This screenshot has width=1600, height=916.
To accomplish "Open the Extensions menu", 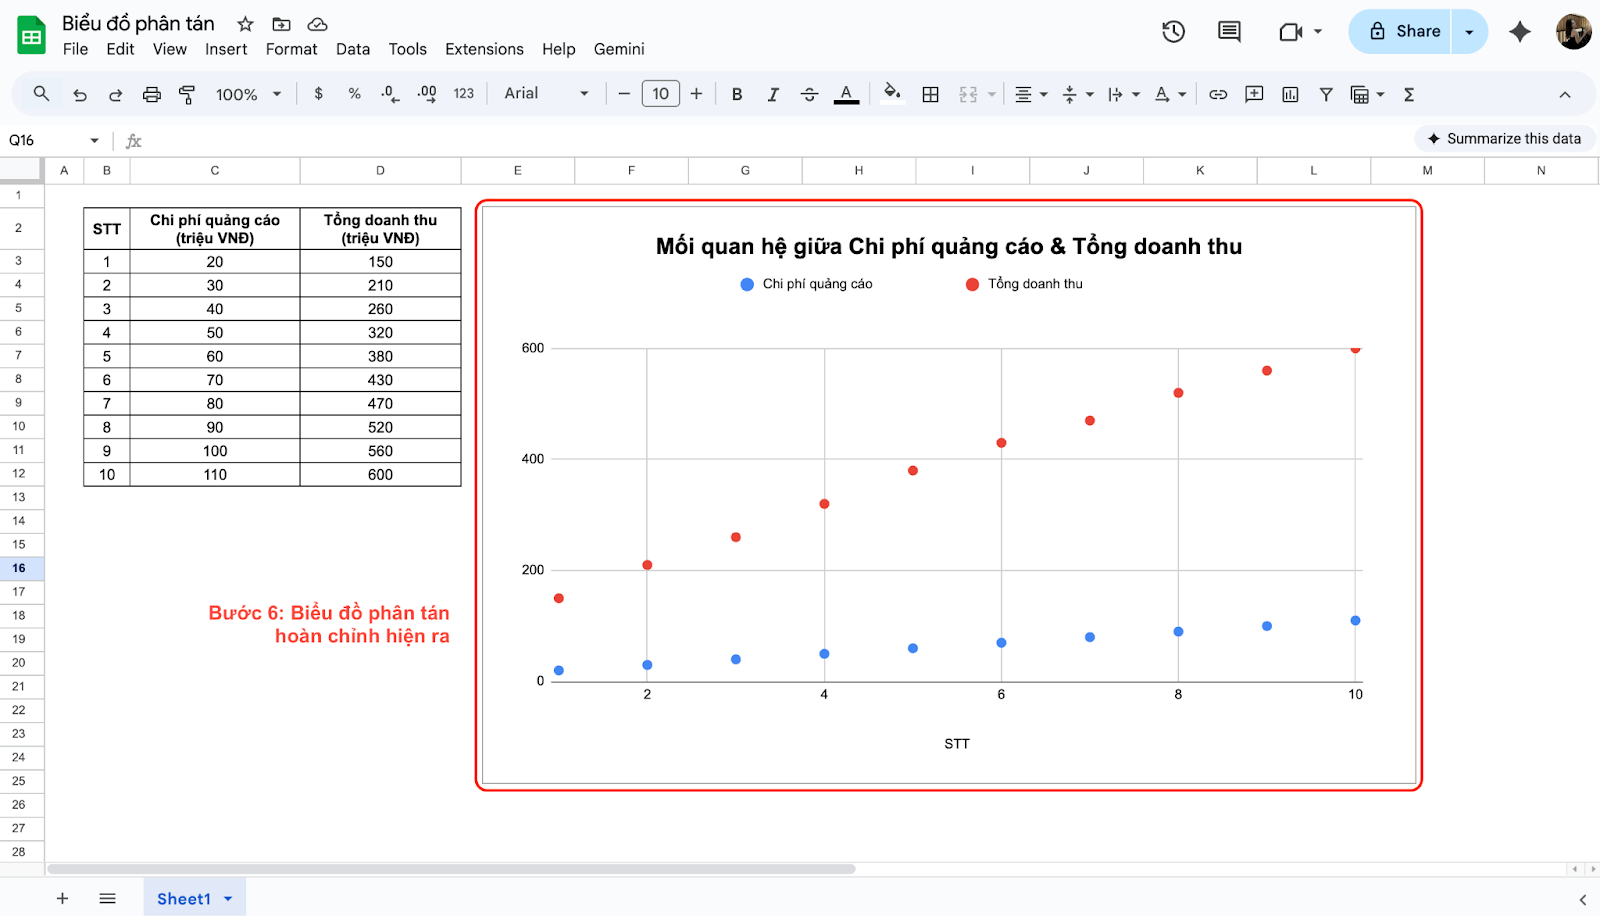I will [x=484, y=49].
